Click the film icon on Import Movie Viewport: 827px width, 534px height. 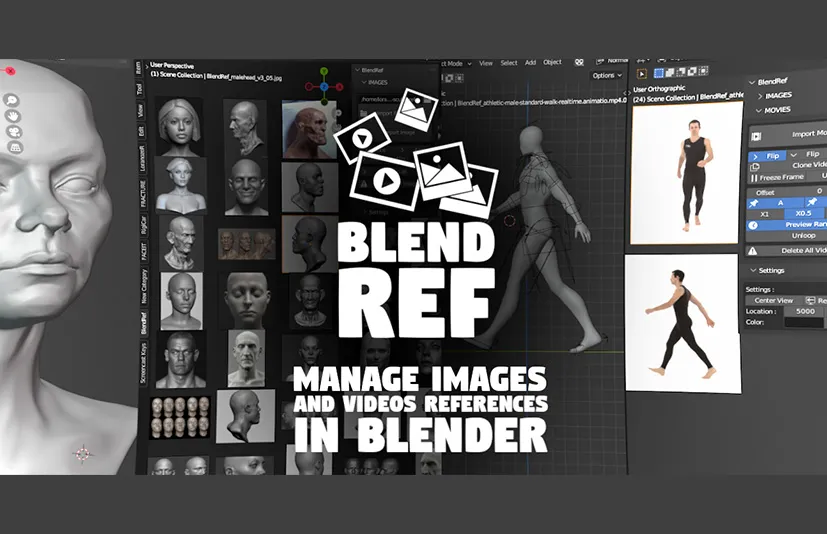[x=756, y=137]
